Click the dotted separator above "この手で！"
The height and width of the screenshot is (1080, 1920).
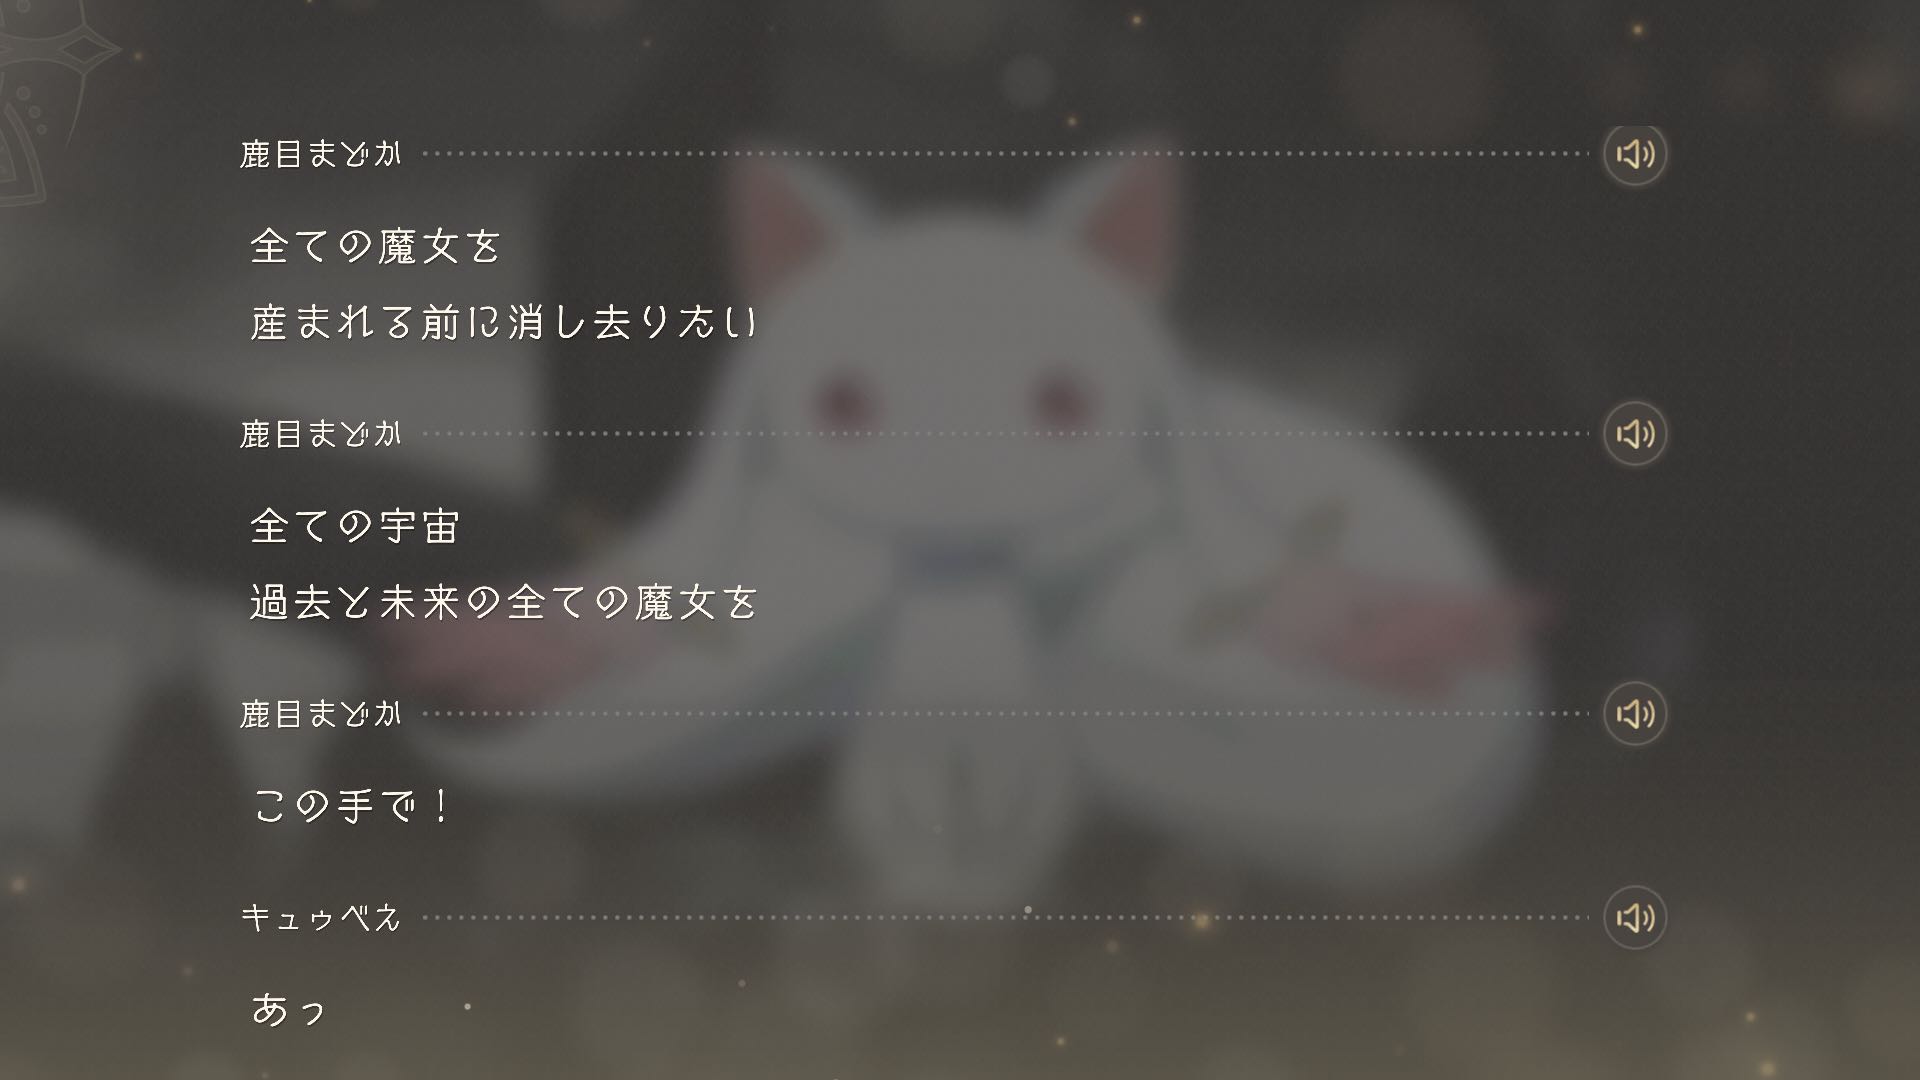[x=1006, y=714]
